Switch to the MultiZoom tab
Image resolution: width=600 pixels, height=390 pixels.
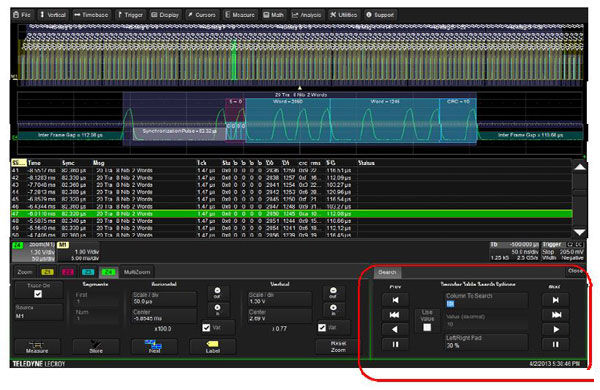137,272
